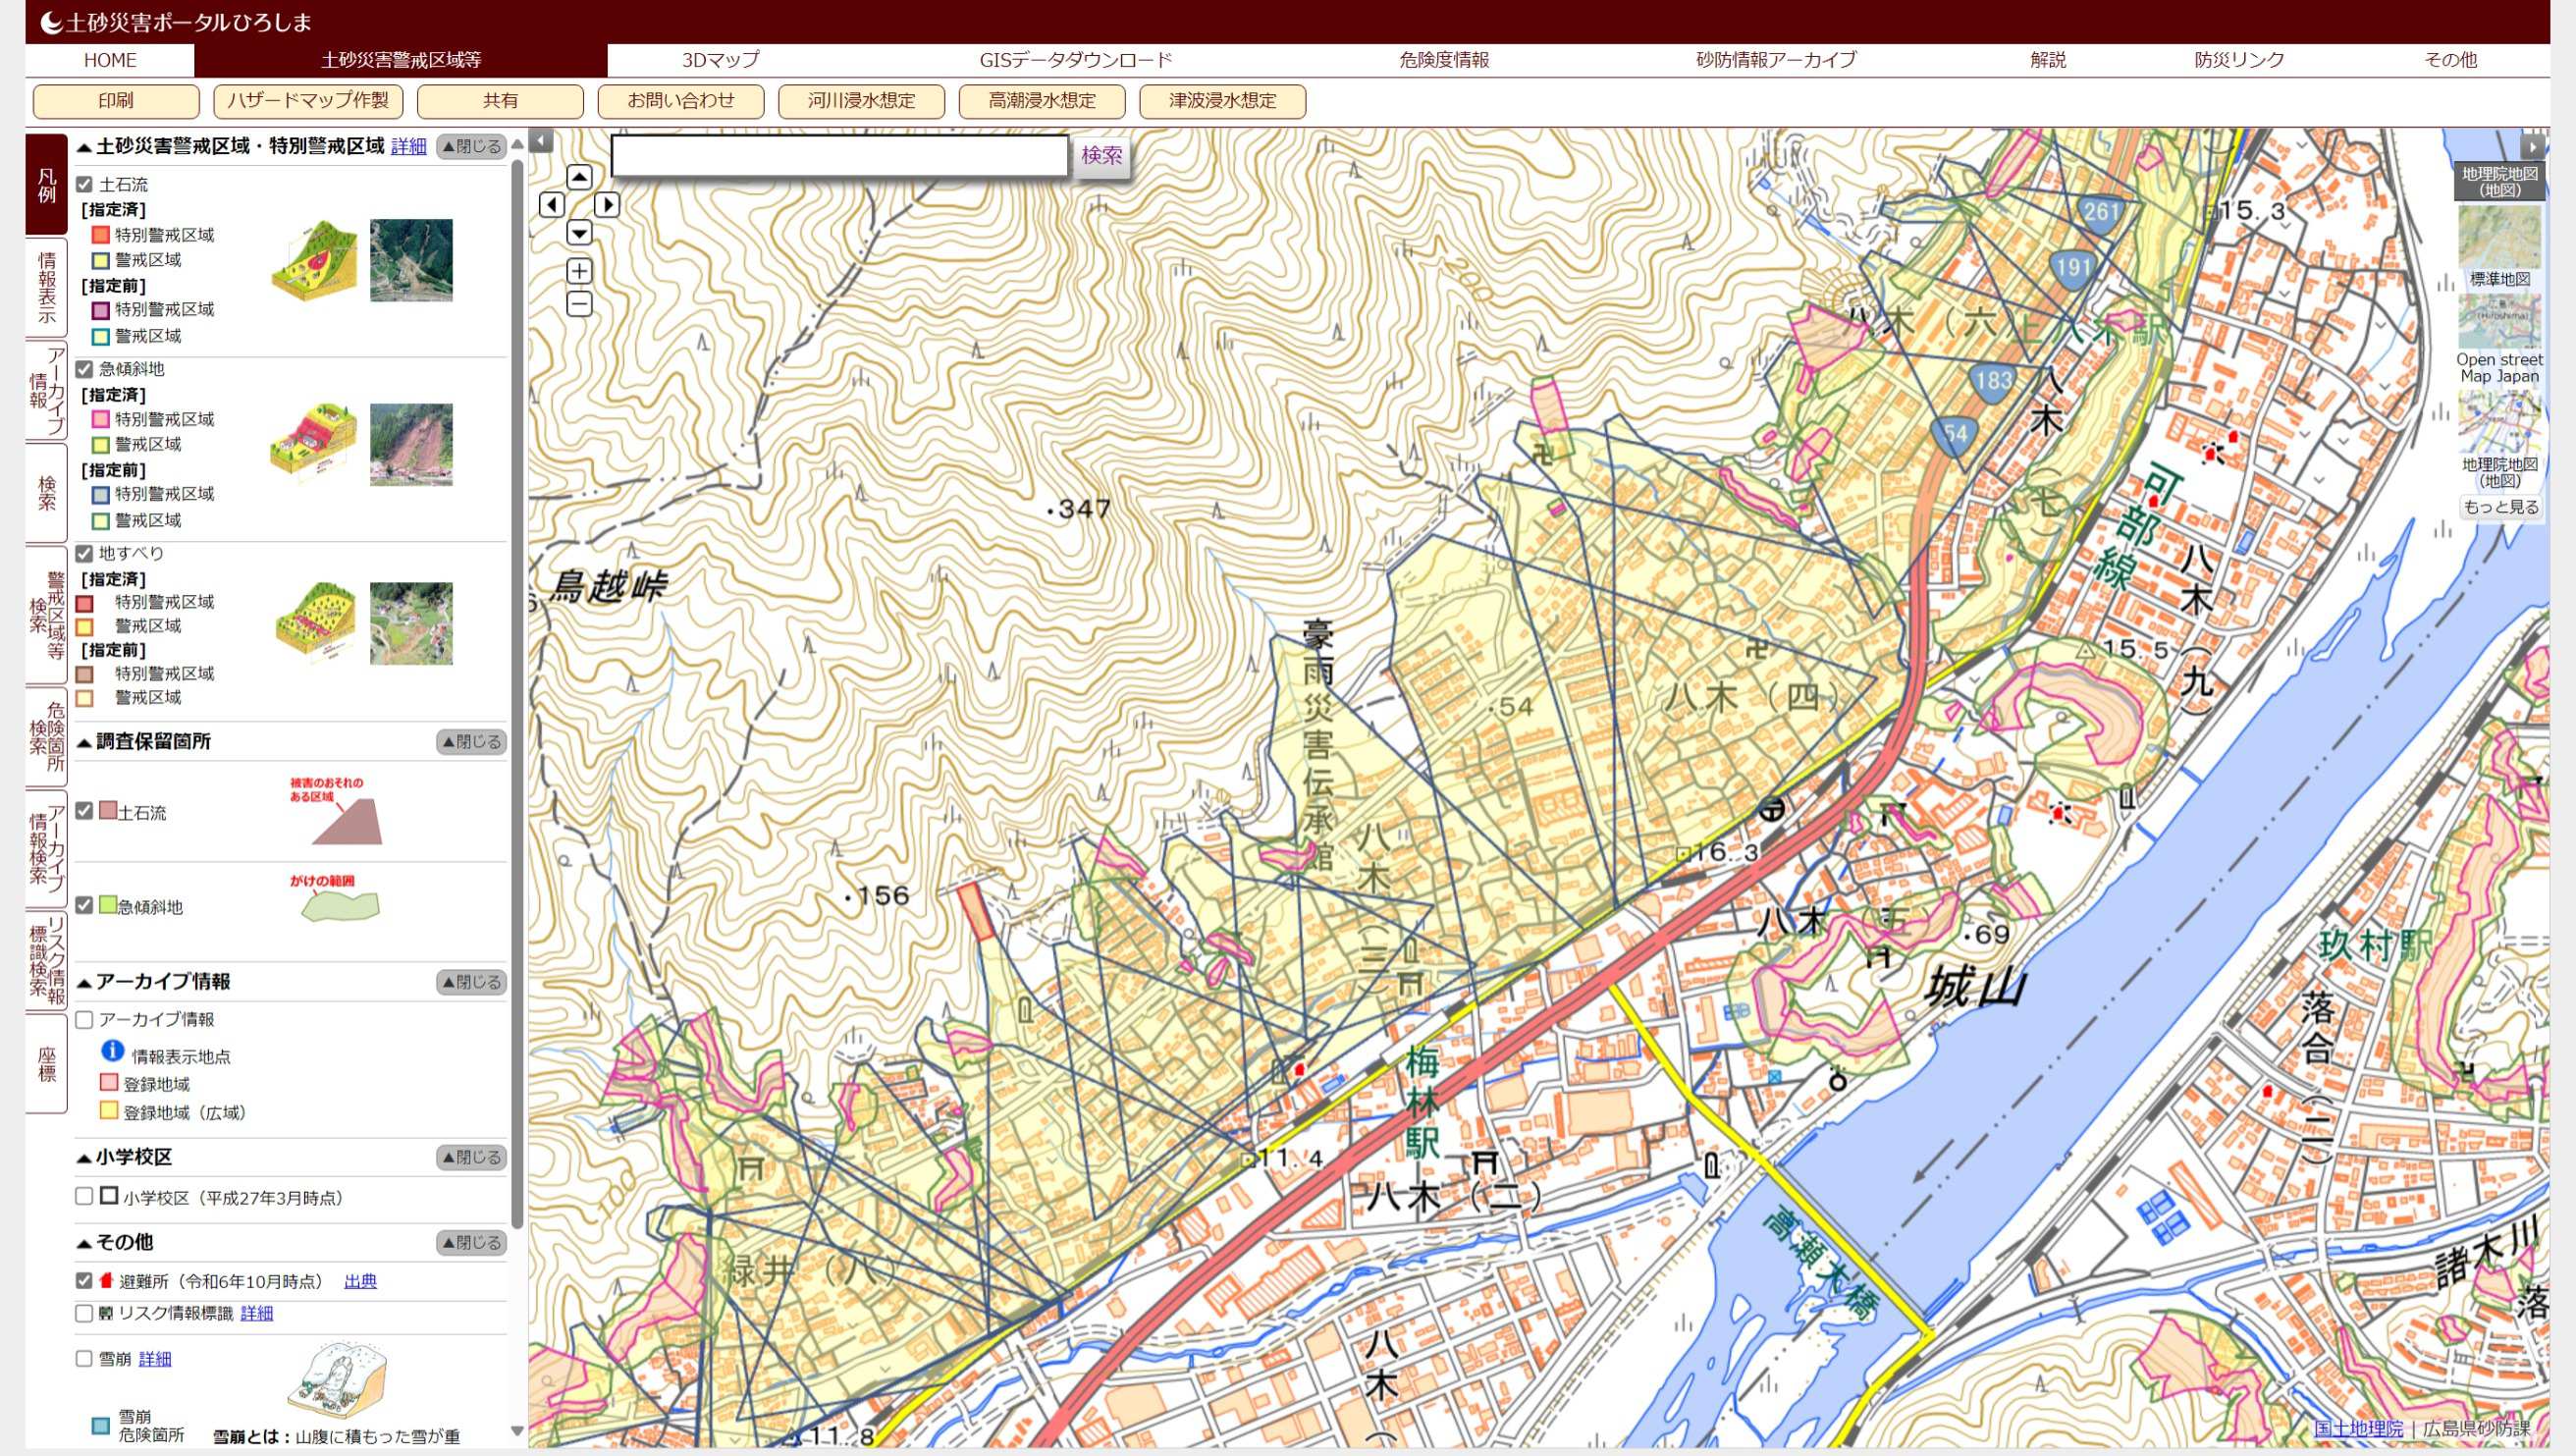Screen dimensions: 2576x1456
Task: Collapse the left legend panel arrow
Action: click(x=541, y=141)
